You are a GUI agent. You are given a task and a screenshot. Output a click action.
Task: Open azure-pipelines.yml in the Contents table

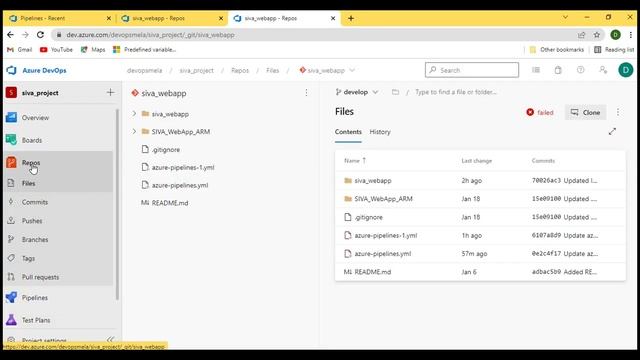pyautogui.click(x=382, y=253)
